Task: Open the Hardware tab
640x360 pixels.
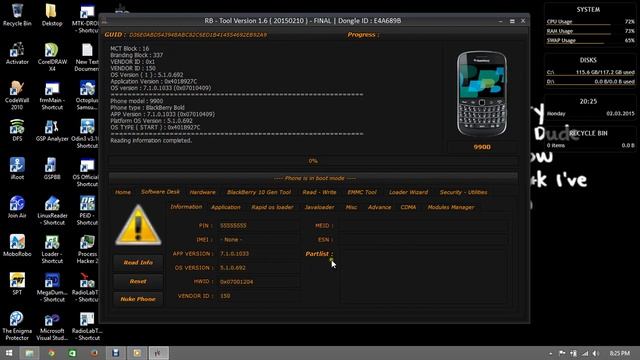Action: (x=202, y=192)
